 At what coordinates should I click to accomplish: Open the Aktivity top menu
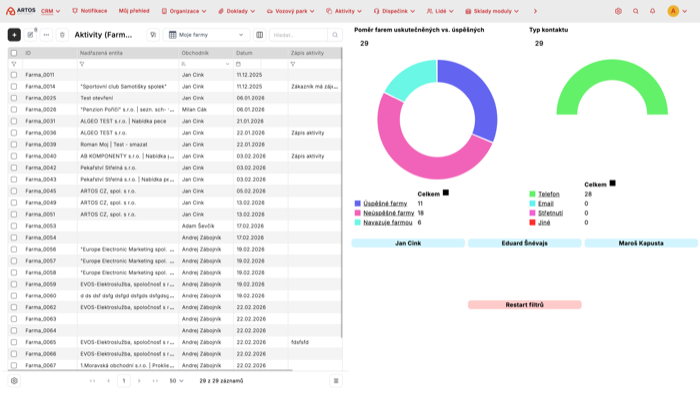click(344, 11)
